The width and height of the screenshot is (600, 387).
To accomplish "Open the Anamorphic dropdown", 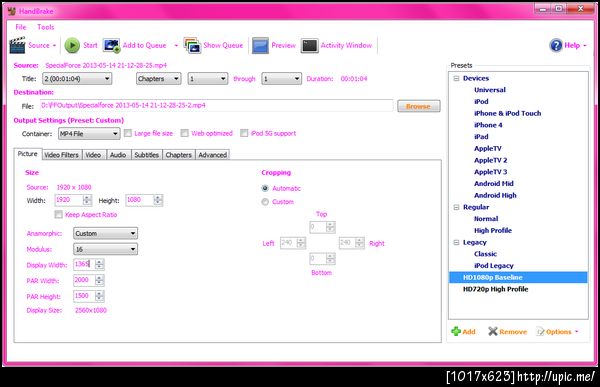I will 105,234.
